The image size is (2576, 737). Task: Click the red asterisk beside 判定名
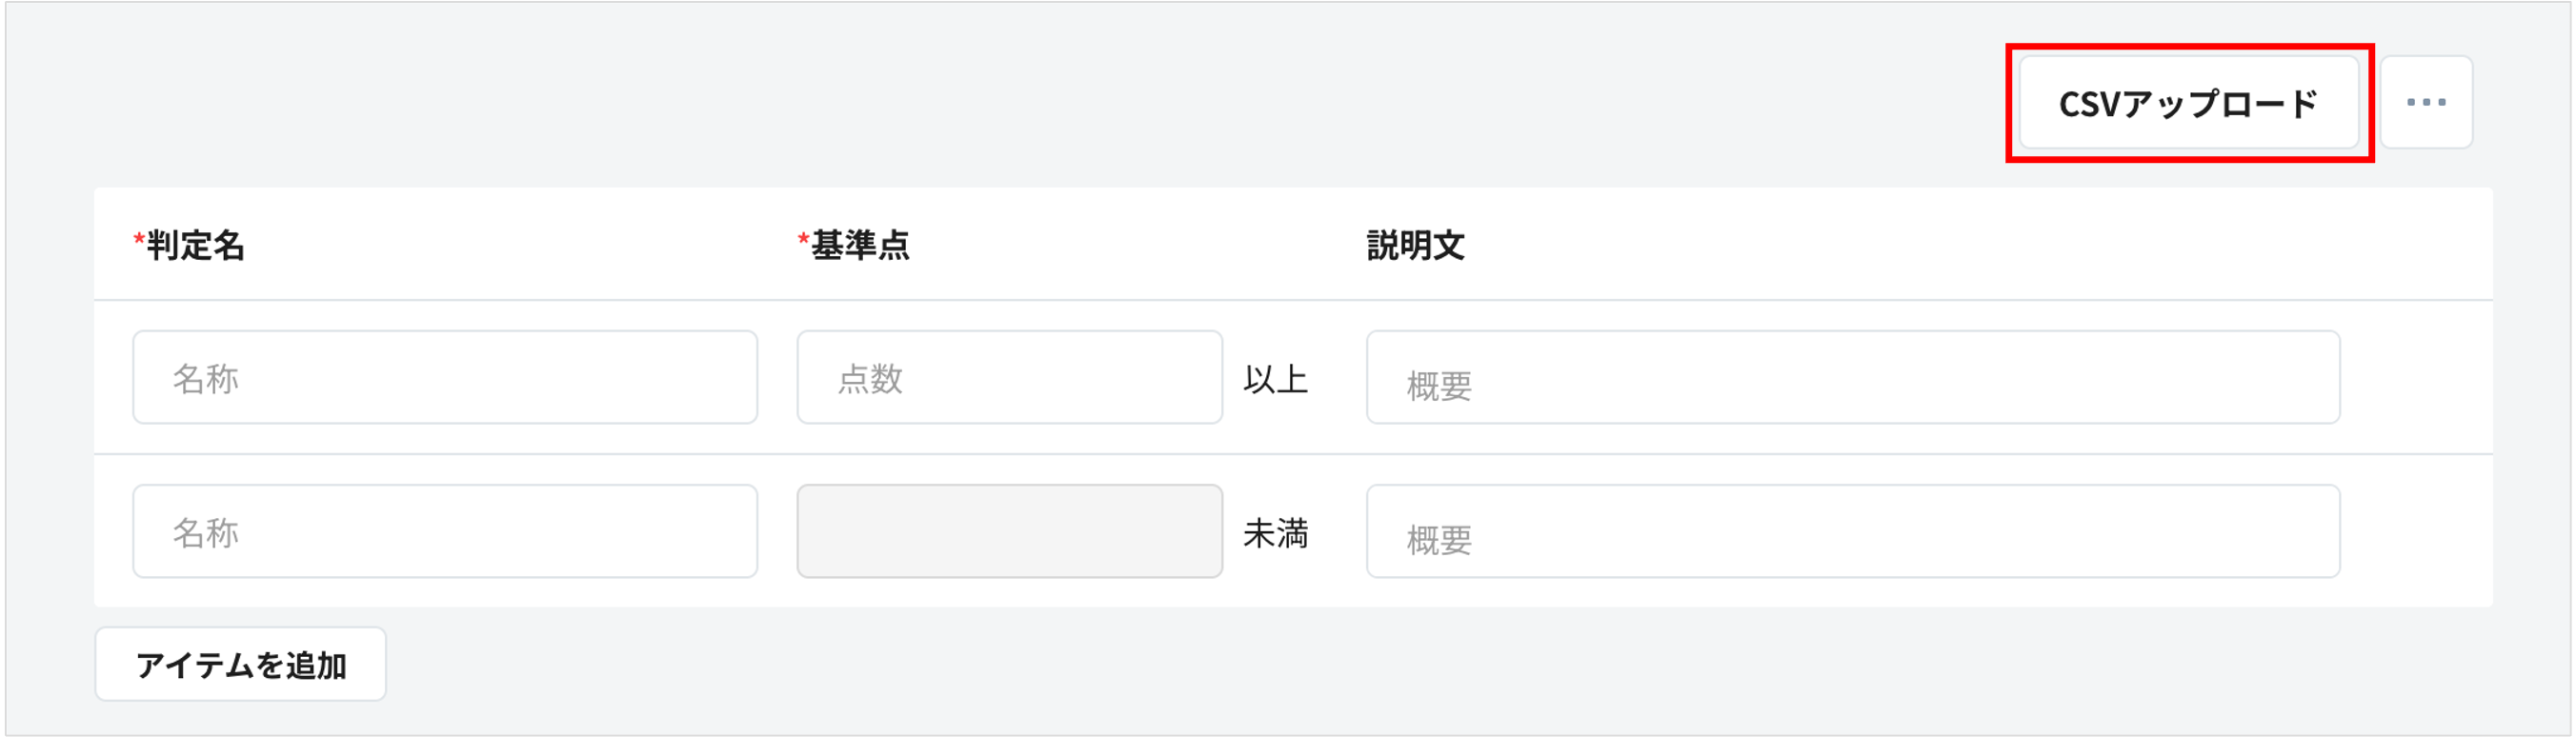(x=139, y=240)
